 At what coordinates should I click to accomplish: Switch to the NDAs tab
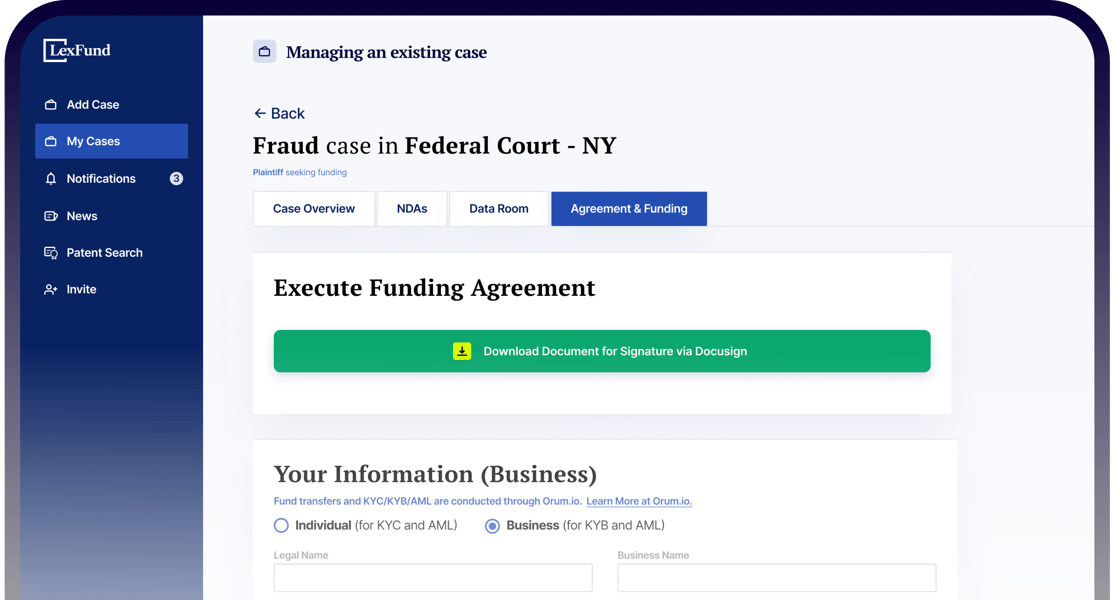(x=412, y=209)
